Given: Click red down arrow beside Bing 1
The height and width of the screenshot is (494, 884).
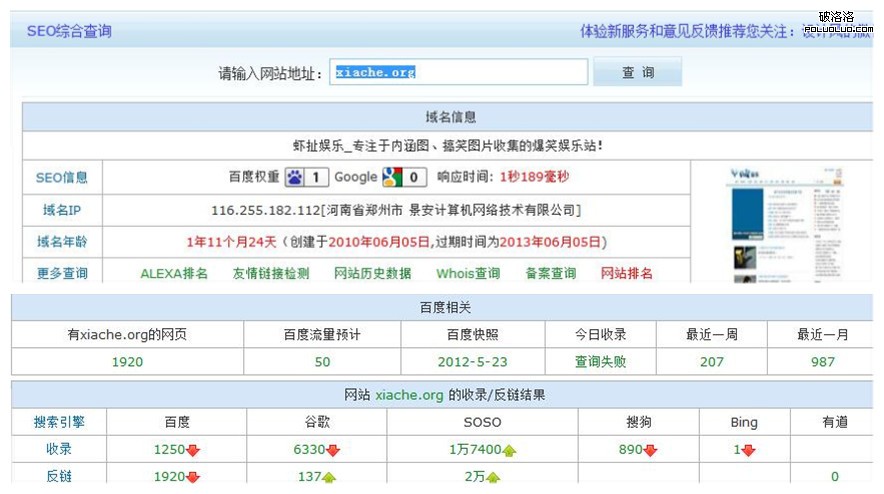Looking at the screenshot, I should tap(749, 451).
